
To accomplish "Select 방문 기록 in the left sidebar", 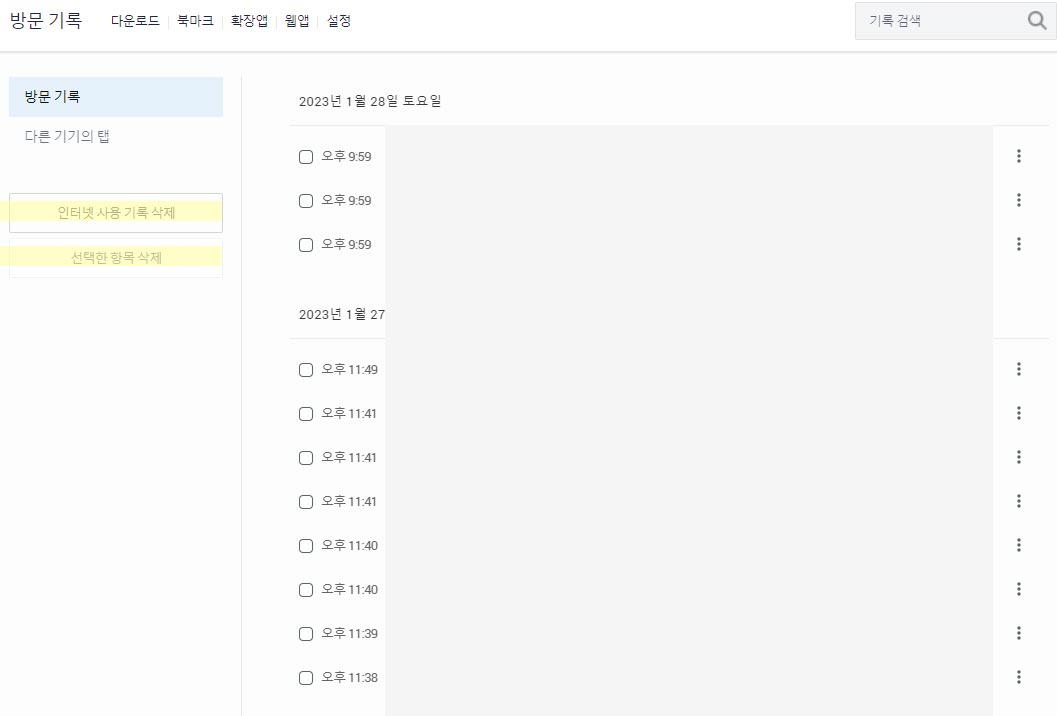I will pyautogui.click(x=116, y=96).
